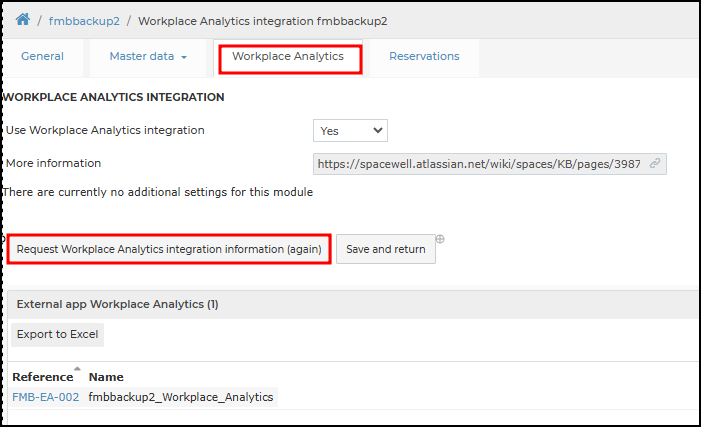Click 'There are currently no additional settings' text

pyautogui.click(x=158, y=192)
